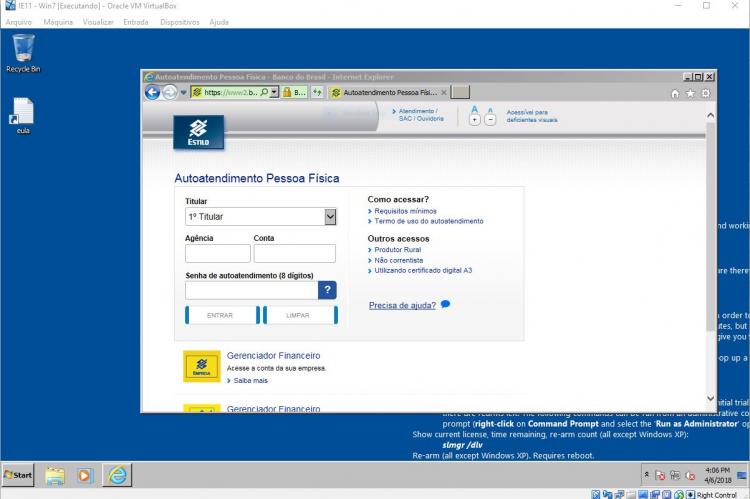750x499 pixels.
Task: Click the Conta input field
Action: click(295, 254)
